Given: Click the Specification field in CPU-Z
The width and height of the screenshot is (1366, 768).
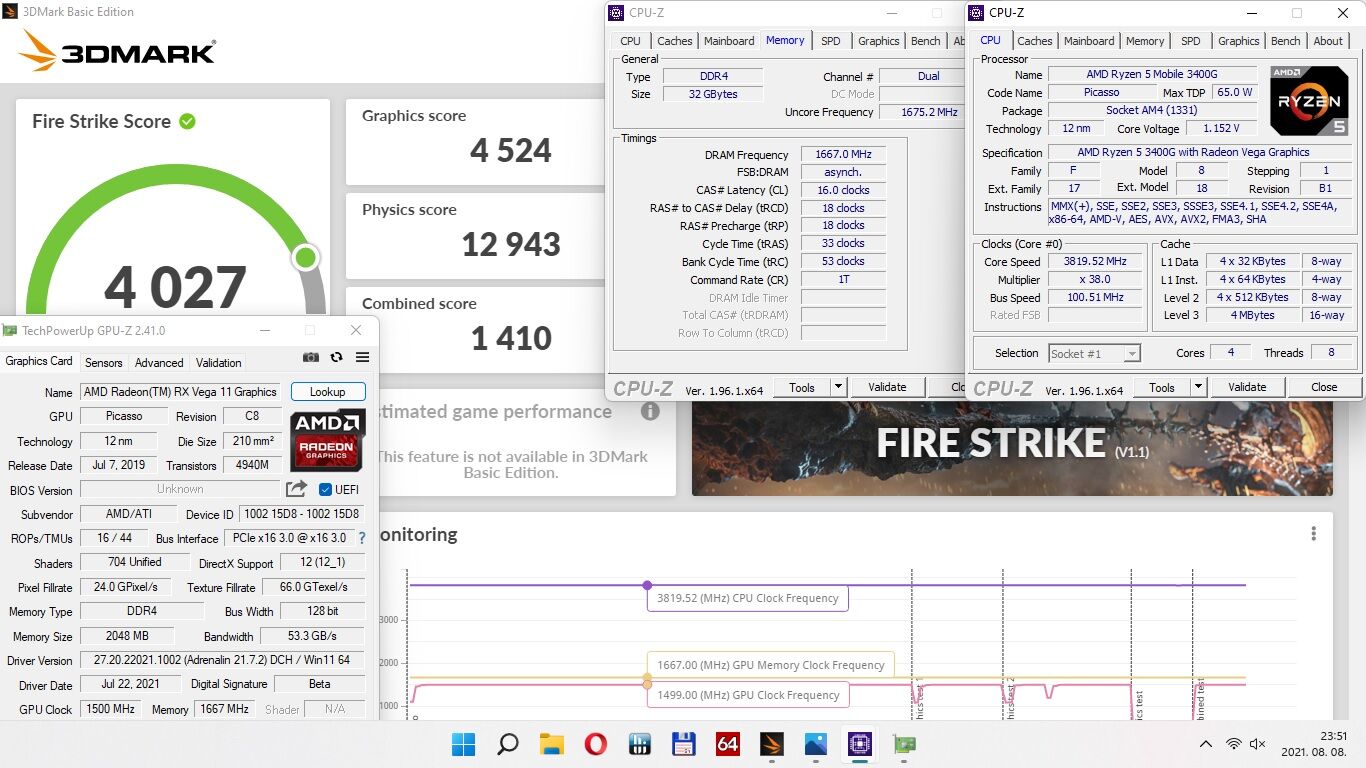Looking at the screenshot, I should click(1200, 153).
